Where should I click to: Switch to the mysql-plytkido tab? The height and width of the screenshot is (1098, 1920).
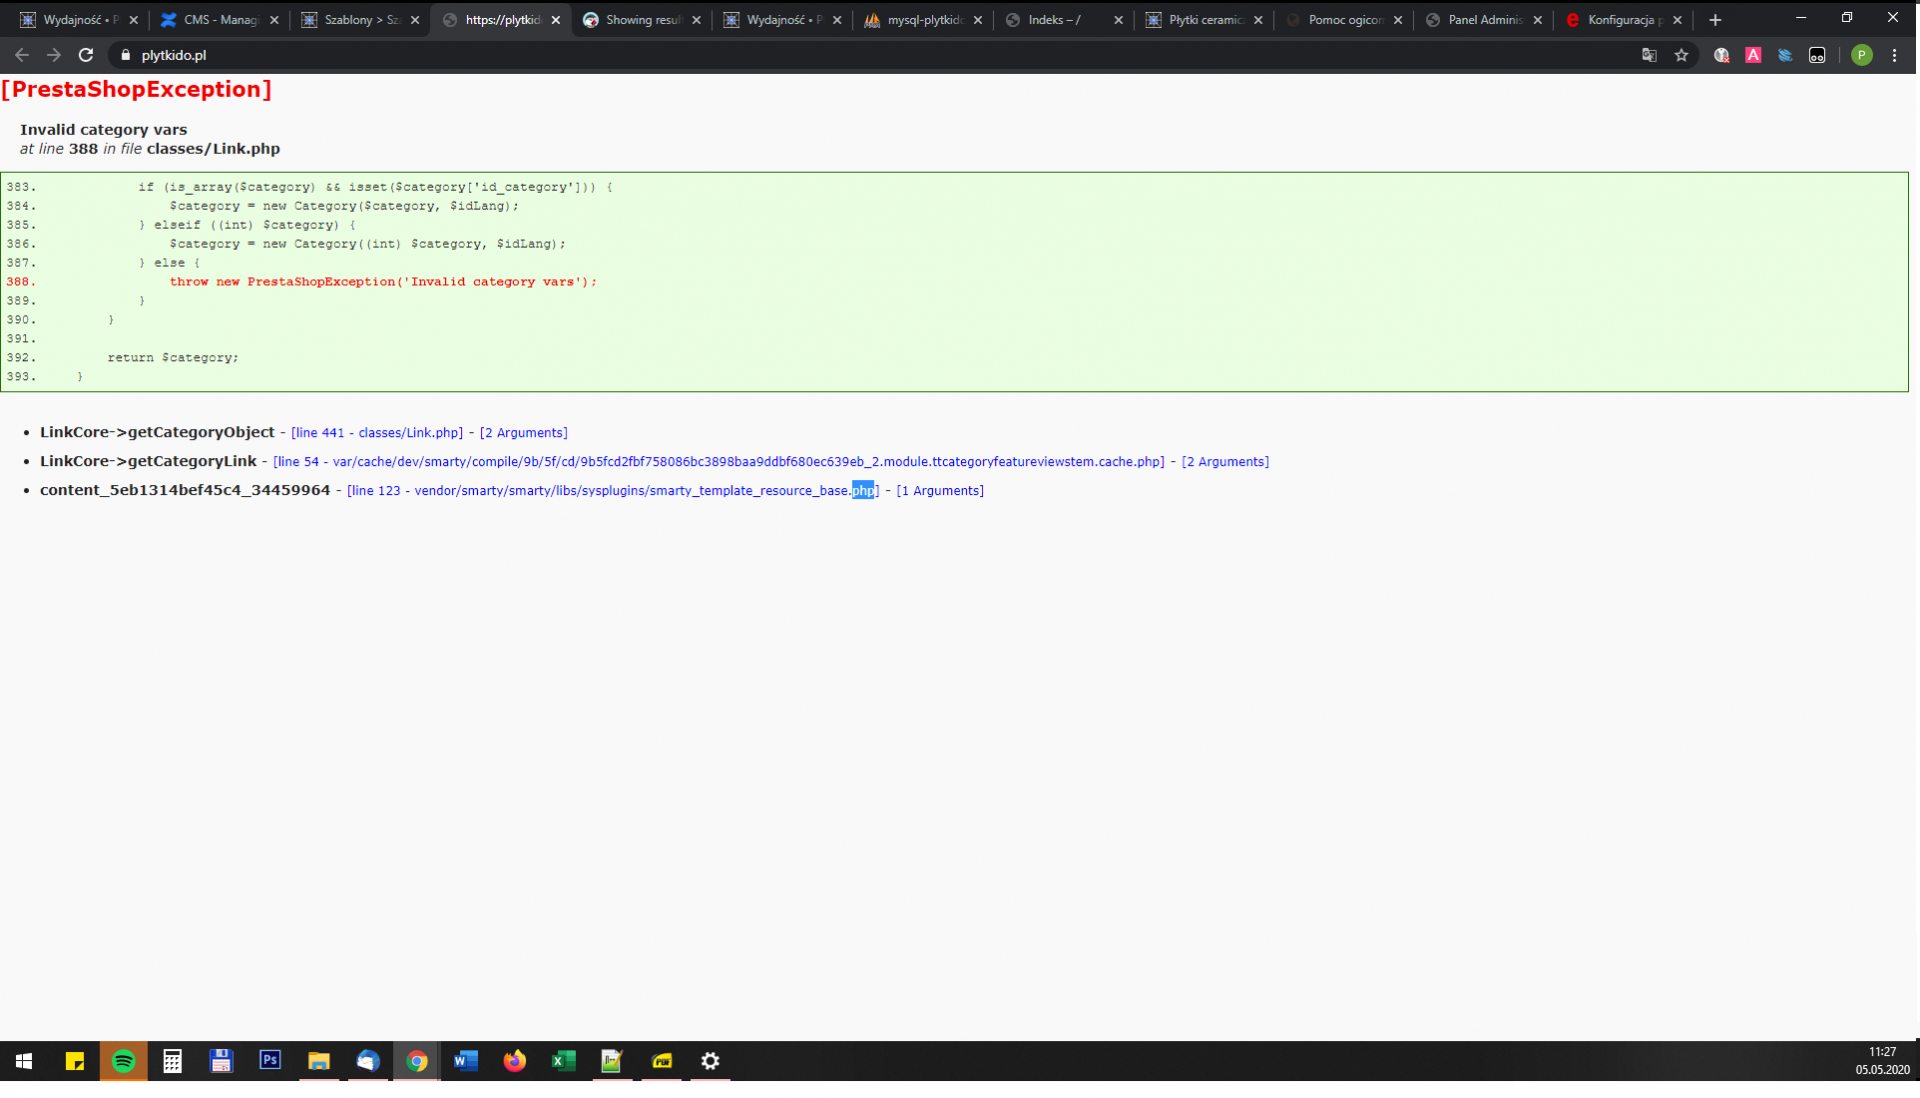point(923,19)
